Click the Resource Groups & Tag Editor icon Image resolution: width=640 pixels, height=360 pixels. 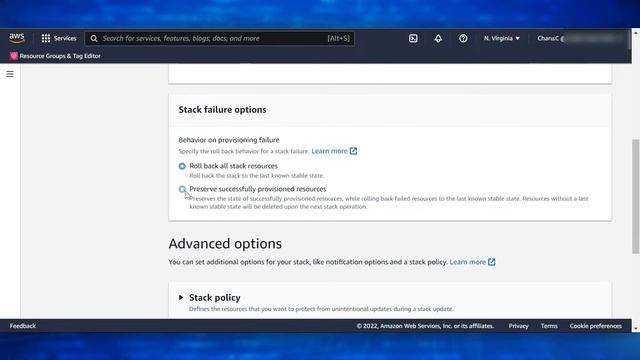(x=13, y=56)
